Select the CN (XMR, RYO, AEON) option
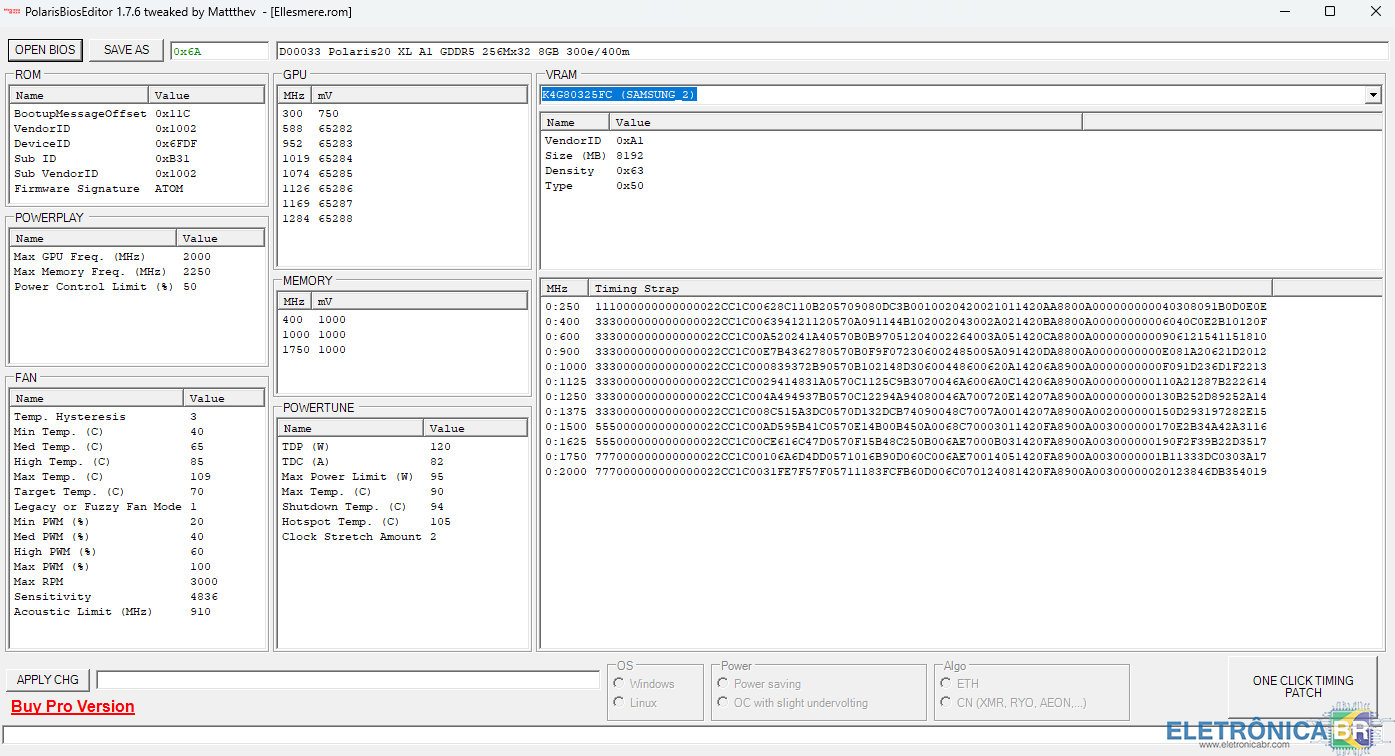 tap(947, 703)
